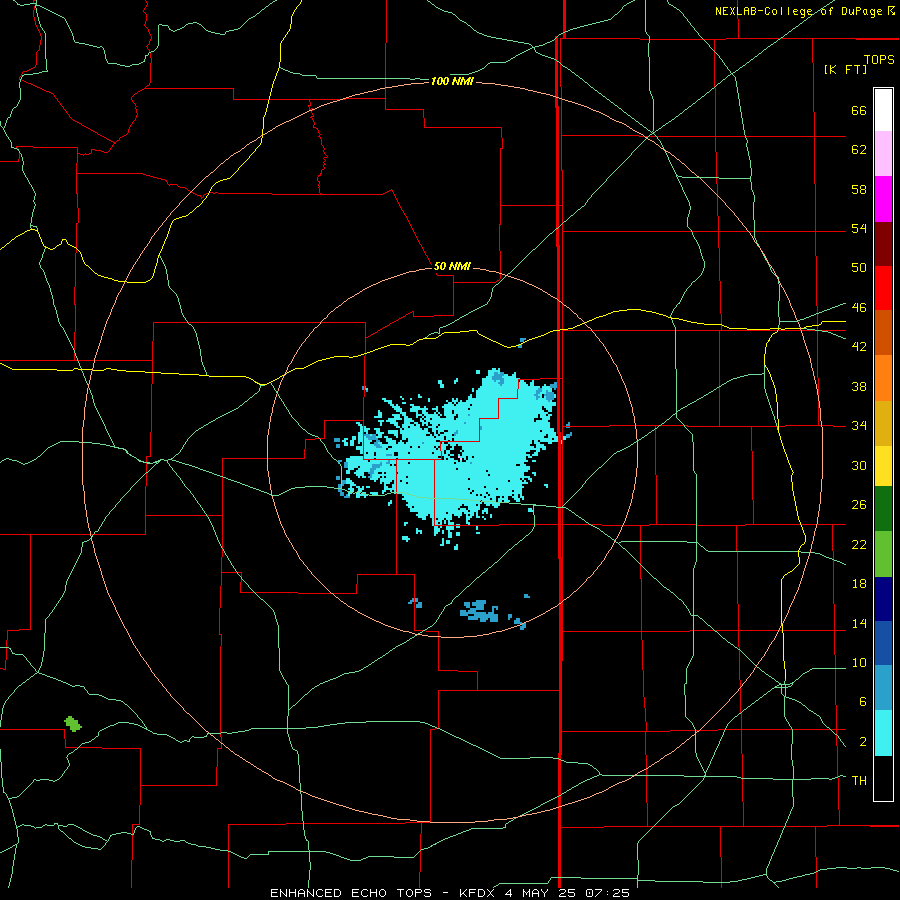The width and height of the screenshot is (900, 900).
Task: Click the legend value 54
Action: (x=859, y=228)
